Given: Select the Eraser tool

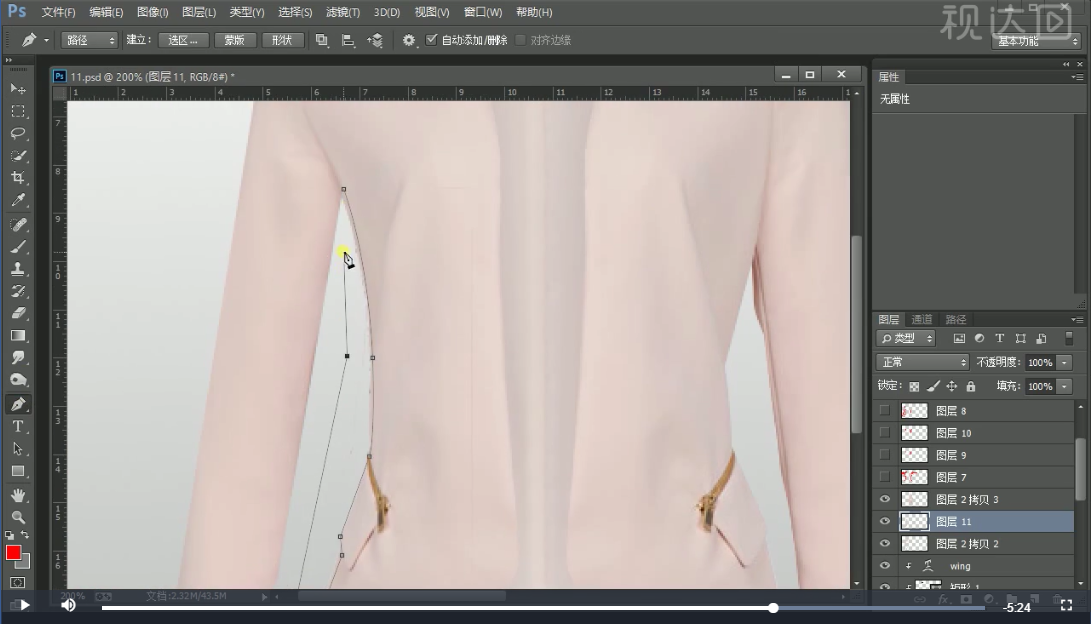Looking at the screenshot, I should (18, 314).
